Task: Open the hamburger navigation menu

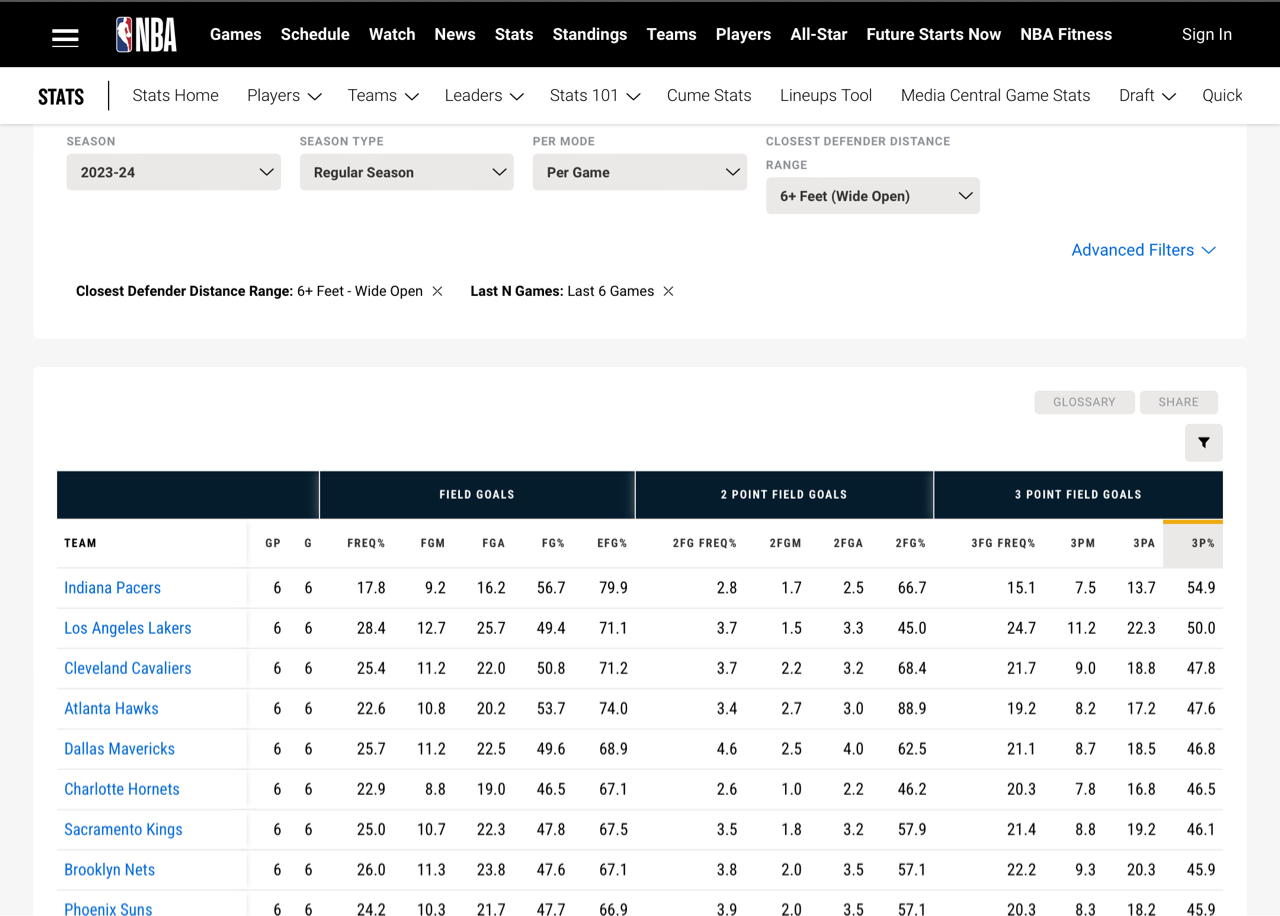Action: click(x=65, y=37)
